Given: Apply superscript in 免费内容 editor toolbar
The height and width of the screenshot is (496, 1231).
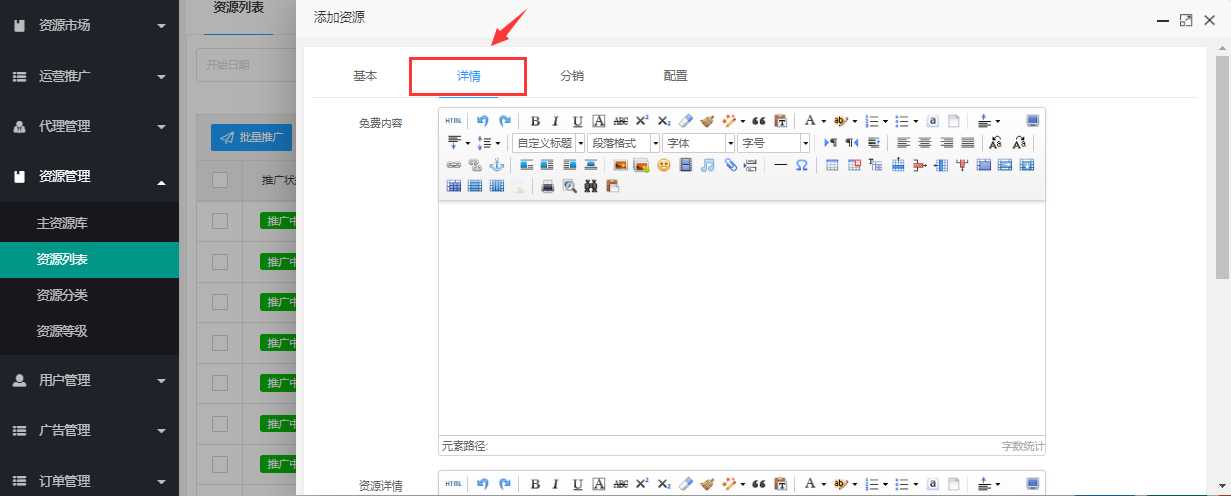Looking at the screenshot, I should click(x=642, y=121).
